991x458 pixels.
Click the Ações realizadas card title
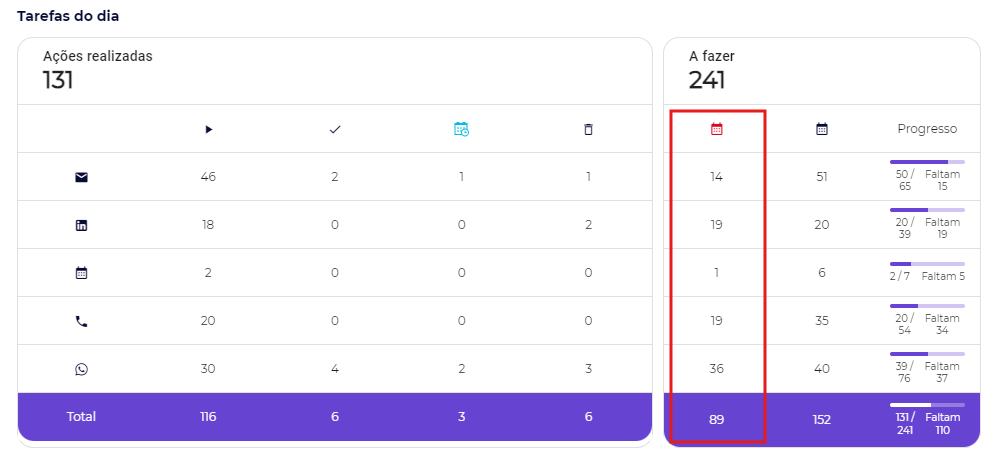click(x=98, y=56)
